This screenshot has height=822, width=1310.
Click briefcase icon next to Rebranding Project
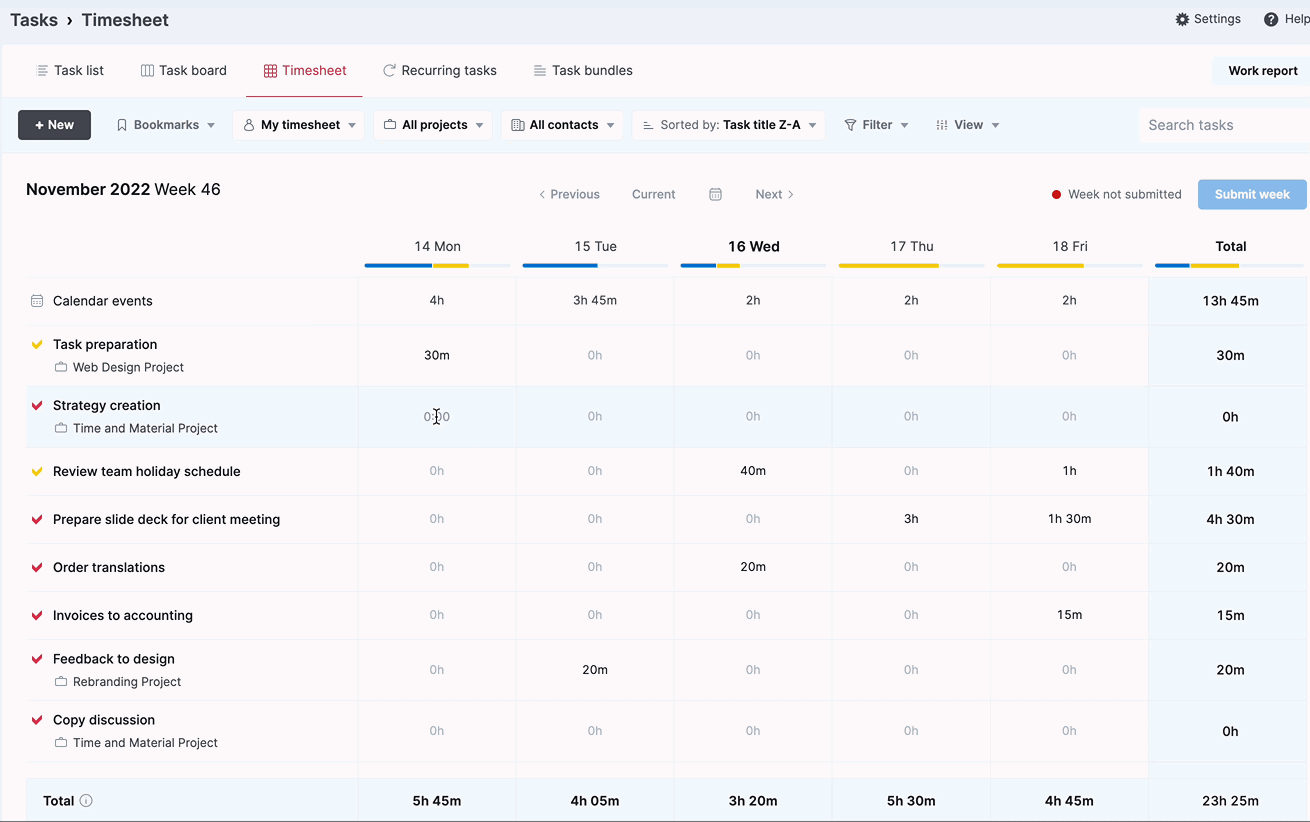(61, 682)
